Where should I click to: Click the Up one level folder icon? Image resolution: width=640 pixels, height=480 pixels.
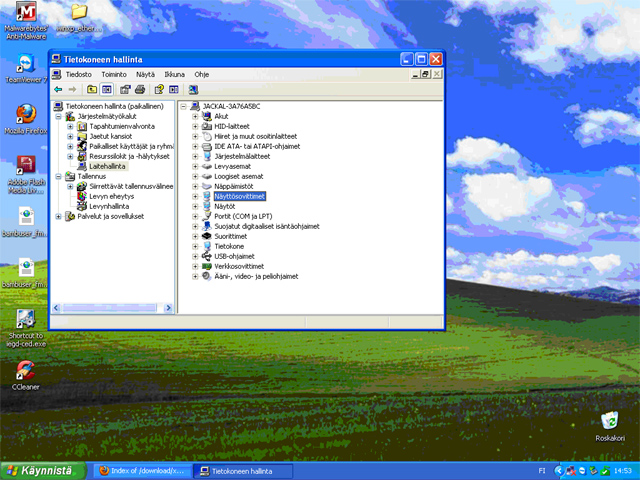coord(92,89)
